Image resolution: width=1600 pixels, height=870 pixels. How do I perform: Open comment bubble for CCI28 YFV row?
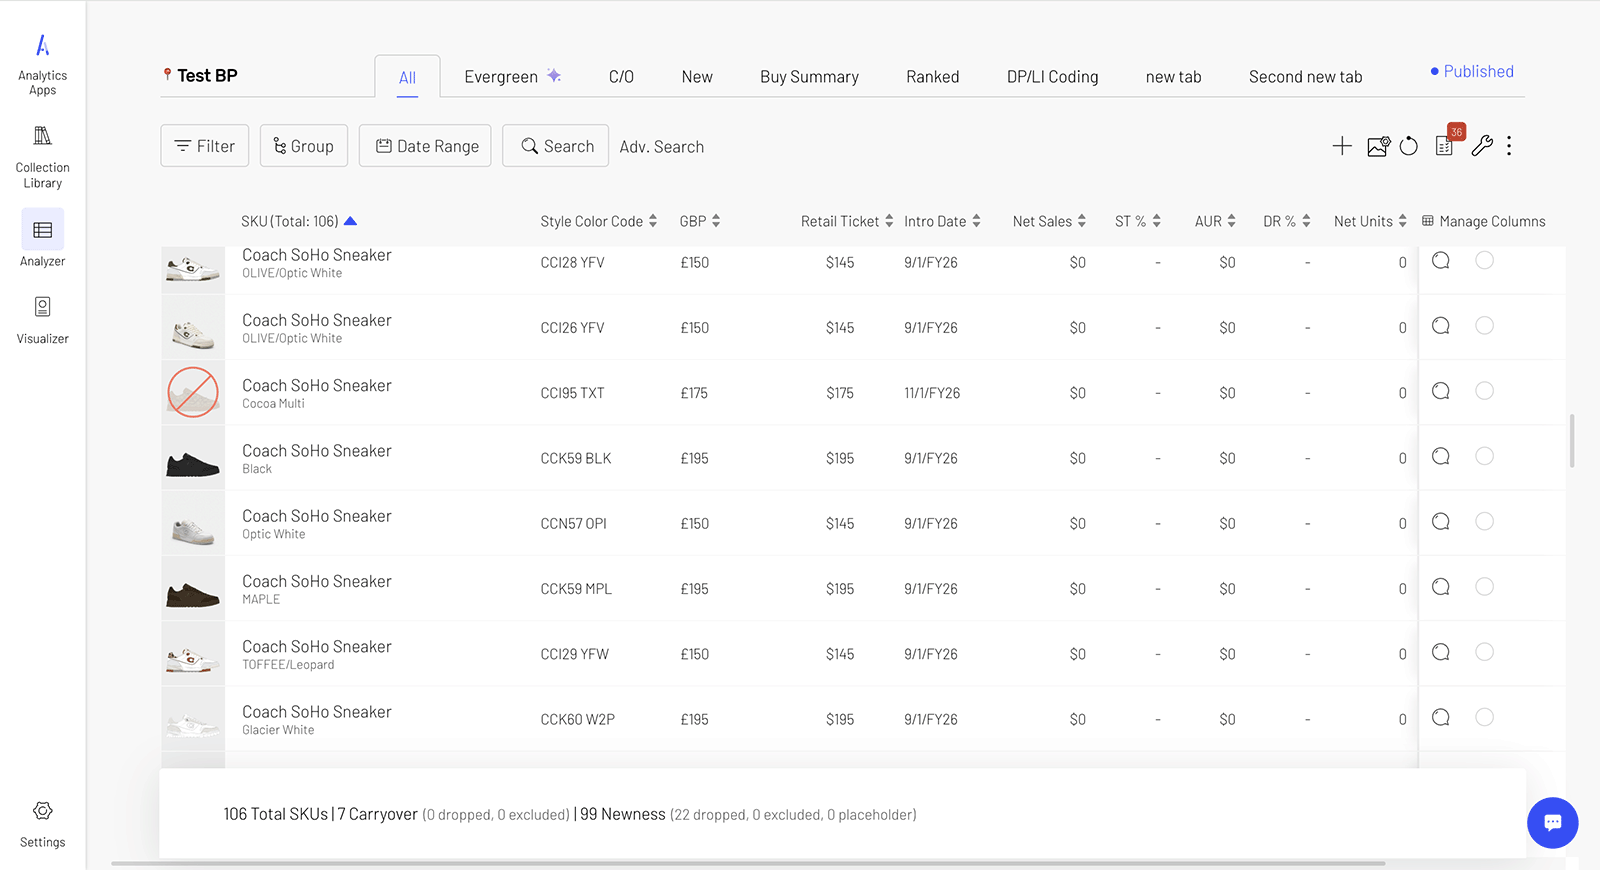pos(1441,261)
